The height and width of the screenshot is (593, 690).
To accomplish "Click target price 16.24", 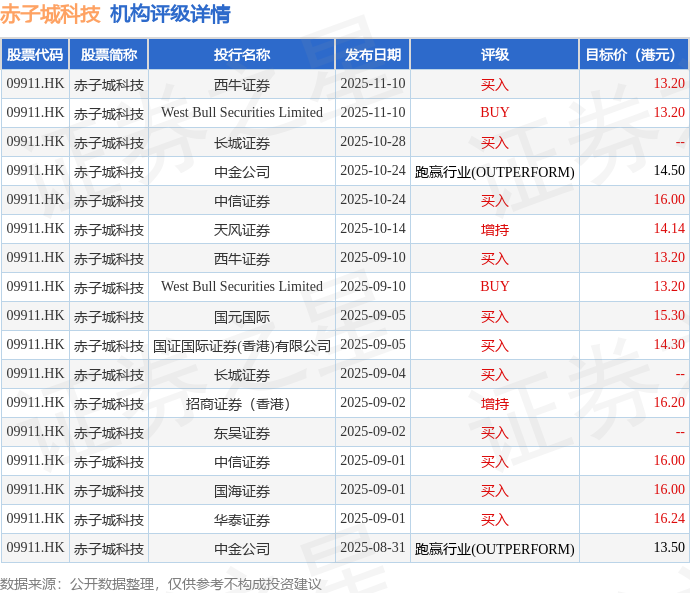I will click(669, 519).
